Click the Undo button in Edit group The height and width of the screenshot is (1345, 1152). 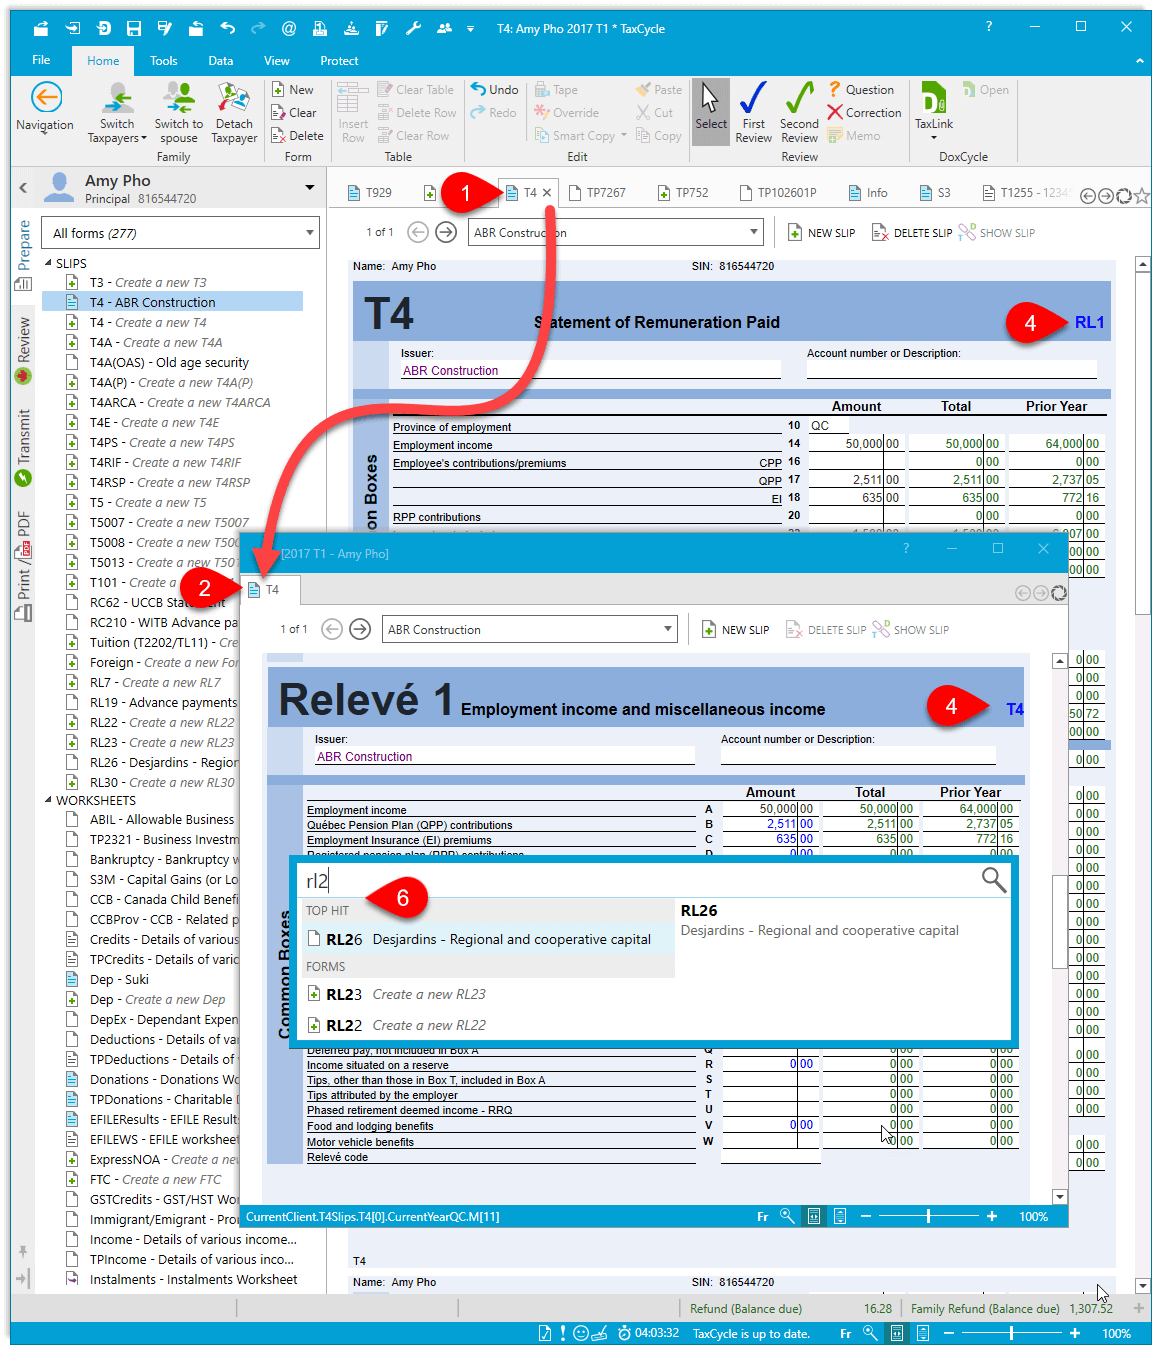point(495,90)
